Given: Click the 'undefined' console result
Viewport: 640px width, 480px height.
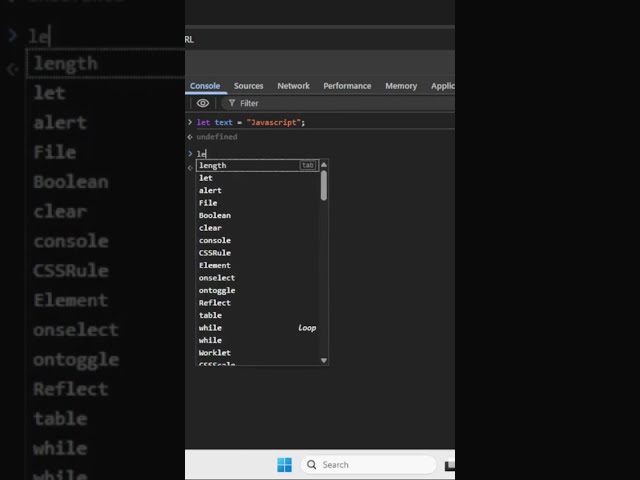Looking at the screenshot, I should click(x=217, y=137).
